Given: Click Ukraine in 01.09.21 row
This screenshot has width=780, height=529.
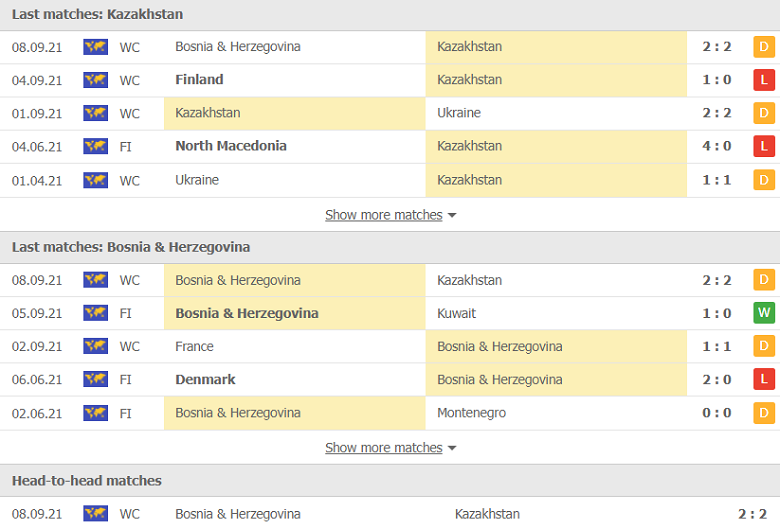Looking at the screenshot, I should point(459,113).
